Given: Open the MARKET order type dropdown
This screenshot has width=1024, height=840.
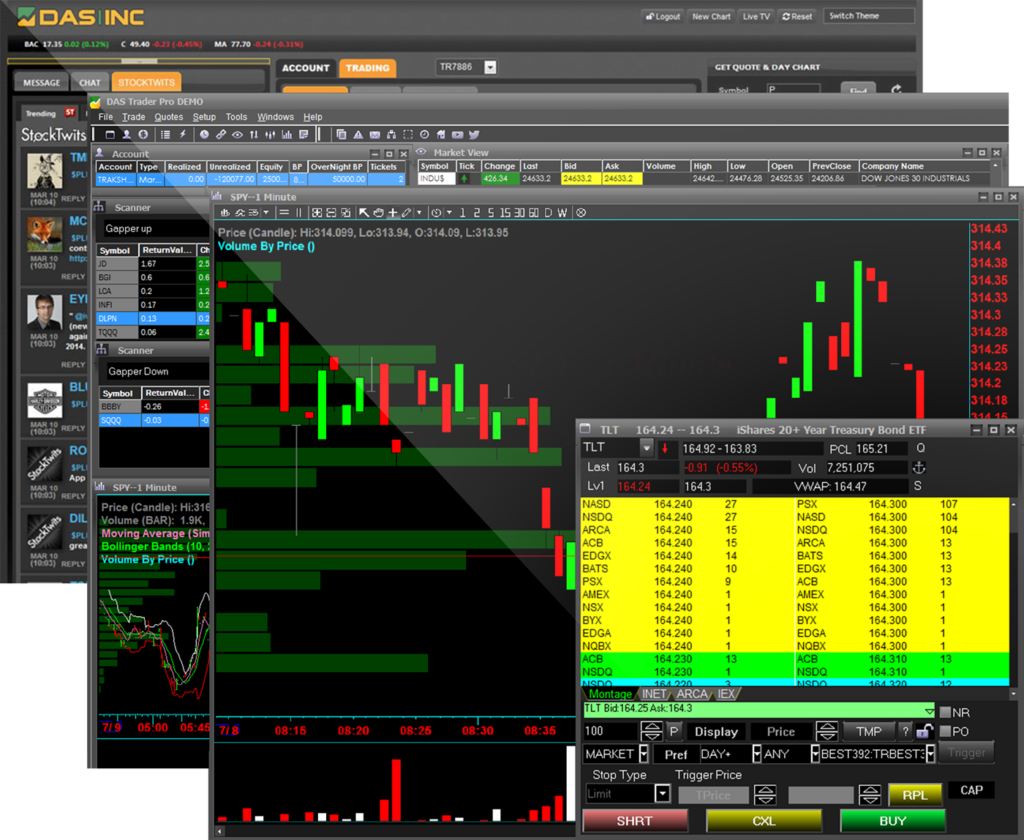Looking at the screenshot, I should [643, 753].
